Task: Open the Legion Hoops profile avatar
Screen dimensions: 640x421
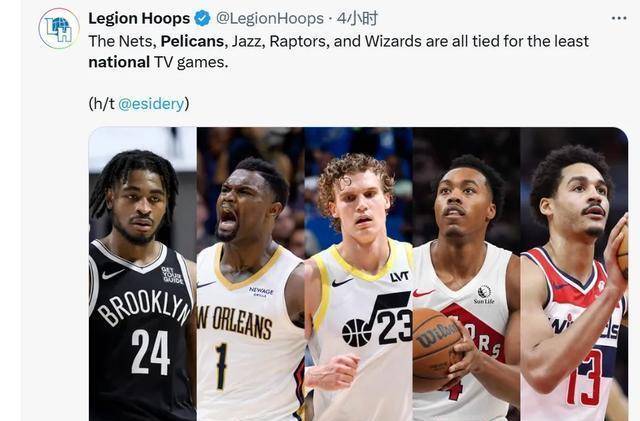Action: click(x=59, y=29)
